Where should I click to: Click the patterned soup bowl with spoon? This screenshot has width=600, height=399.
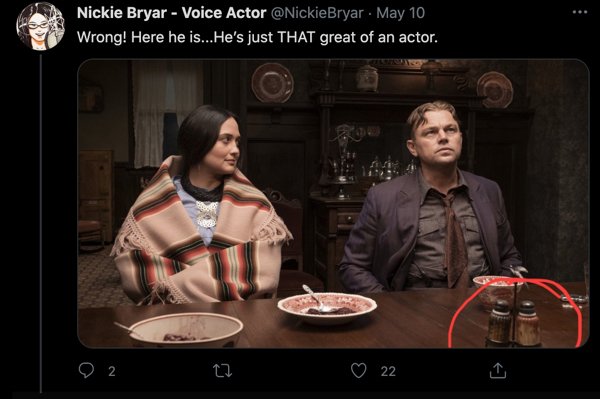coord(327,306)
